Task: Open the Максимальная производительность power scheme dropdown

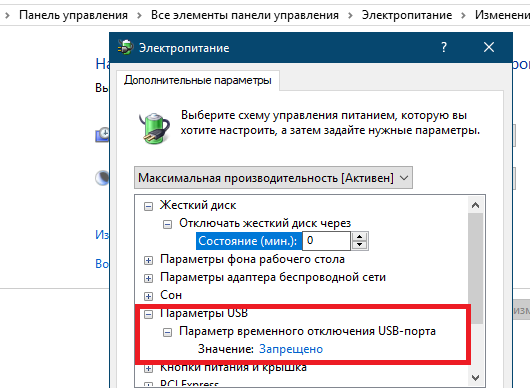Action: point(273,177)
